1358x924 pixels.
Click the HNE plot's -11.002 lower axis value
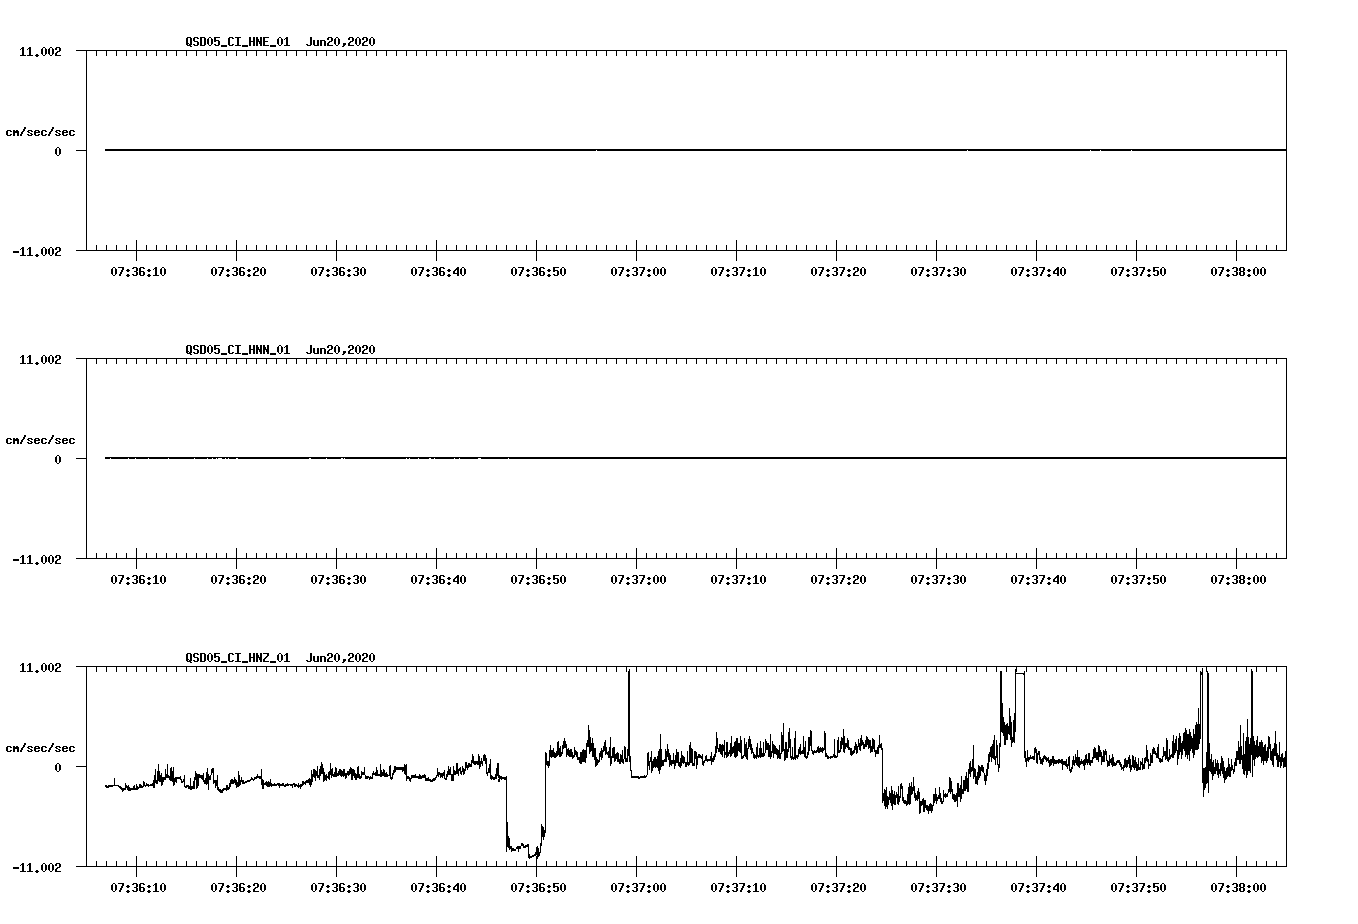point(36,252)
